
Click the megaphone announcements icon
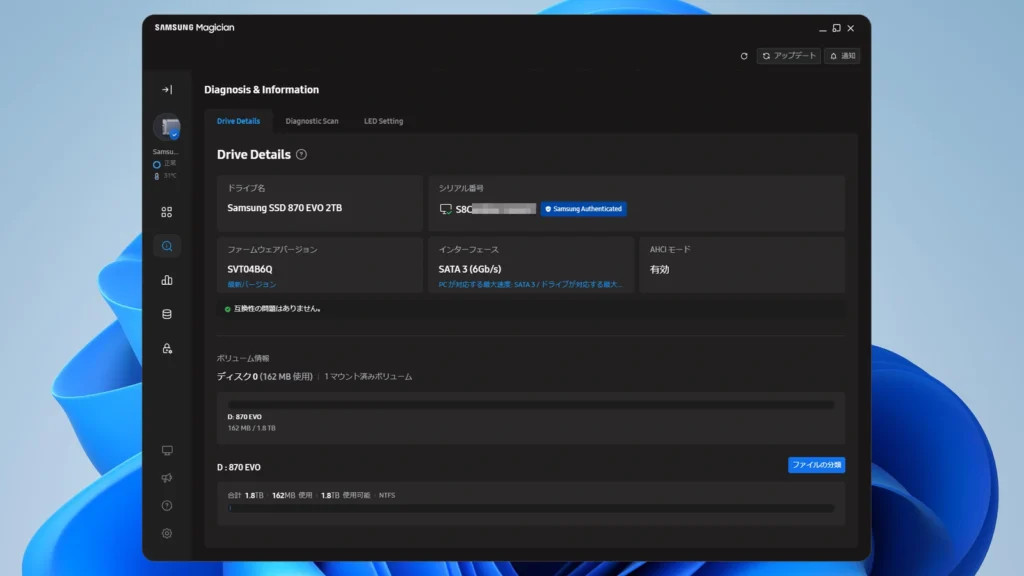point(167,478)
